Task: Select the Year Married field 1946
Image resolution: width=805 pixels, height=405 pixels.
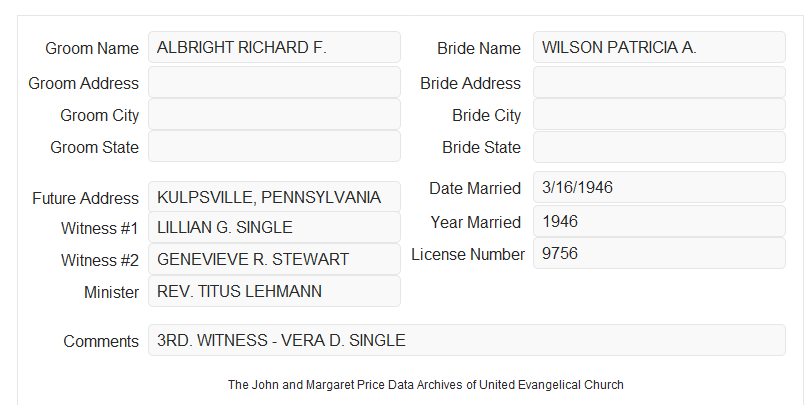Action: point(659,221)
